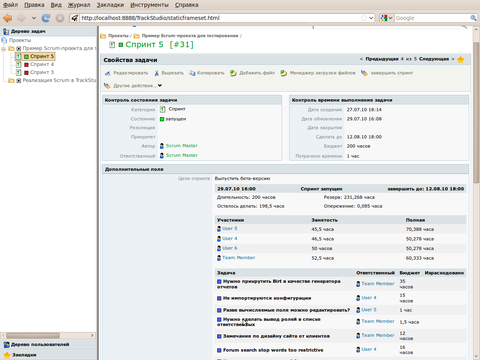
Task: Click the Проекты root icon in the tree
Action: pos(4,40)
